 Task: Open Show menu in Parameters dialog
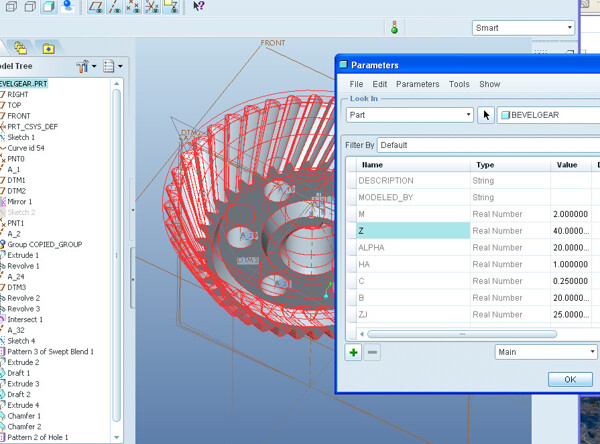pos(489,84)
